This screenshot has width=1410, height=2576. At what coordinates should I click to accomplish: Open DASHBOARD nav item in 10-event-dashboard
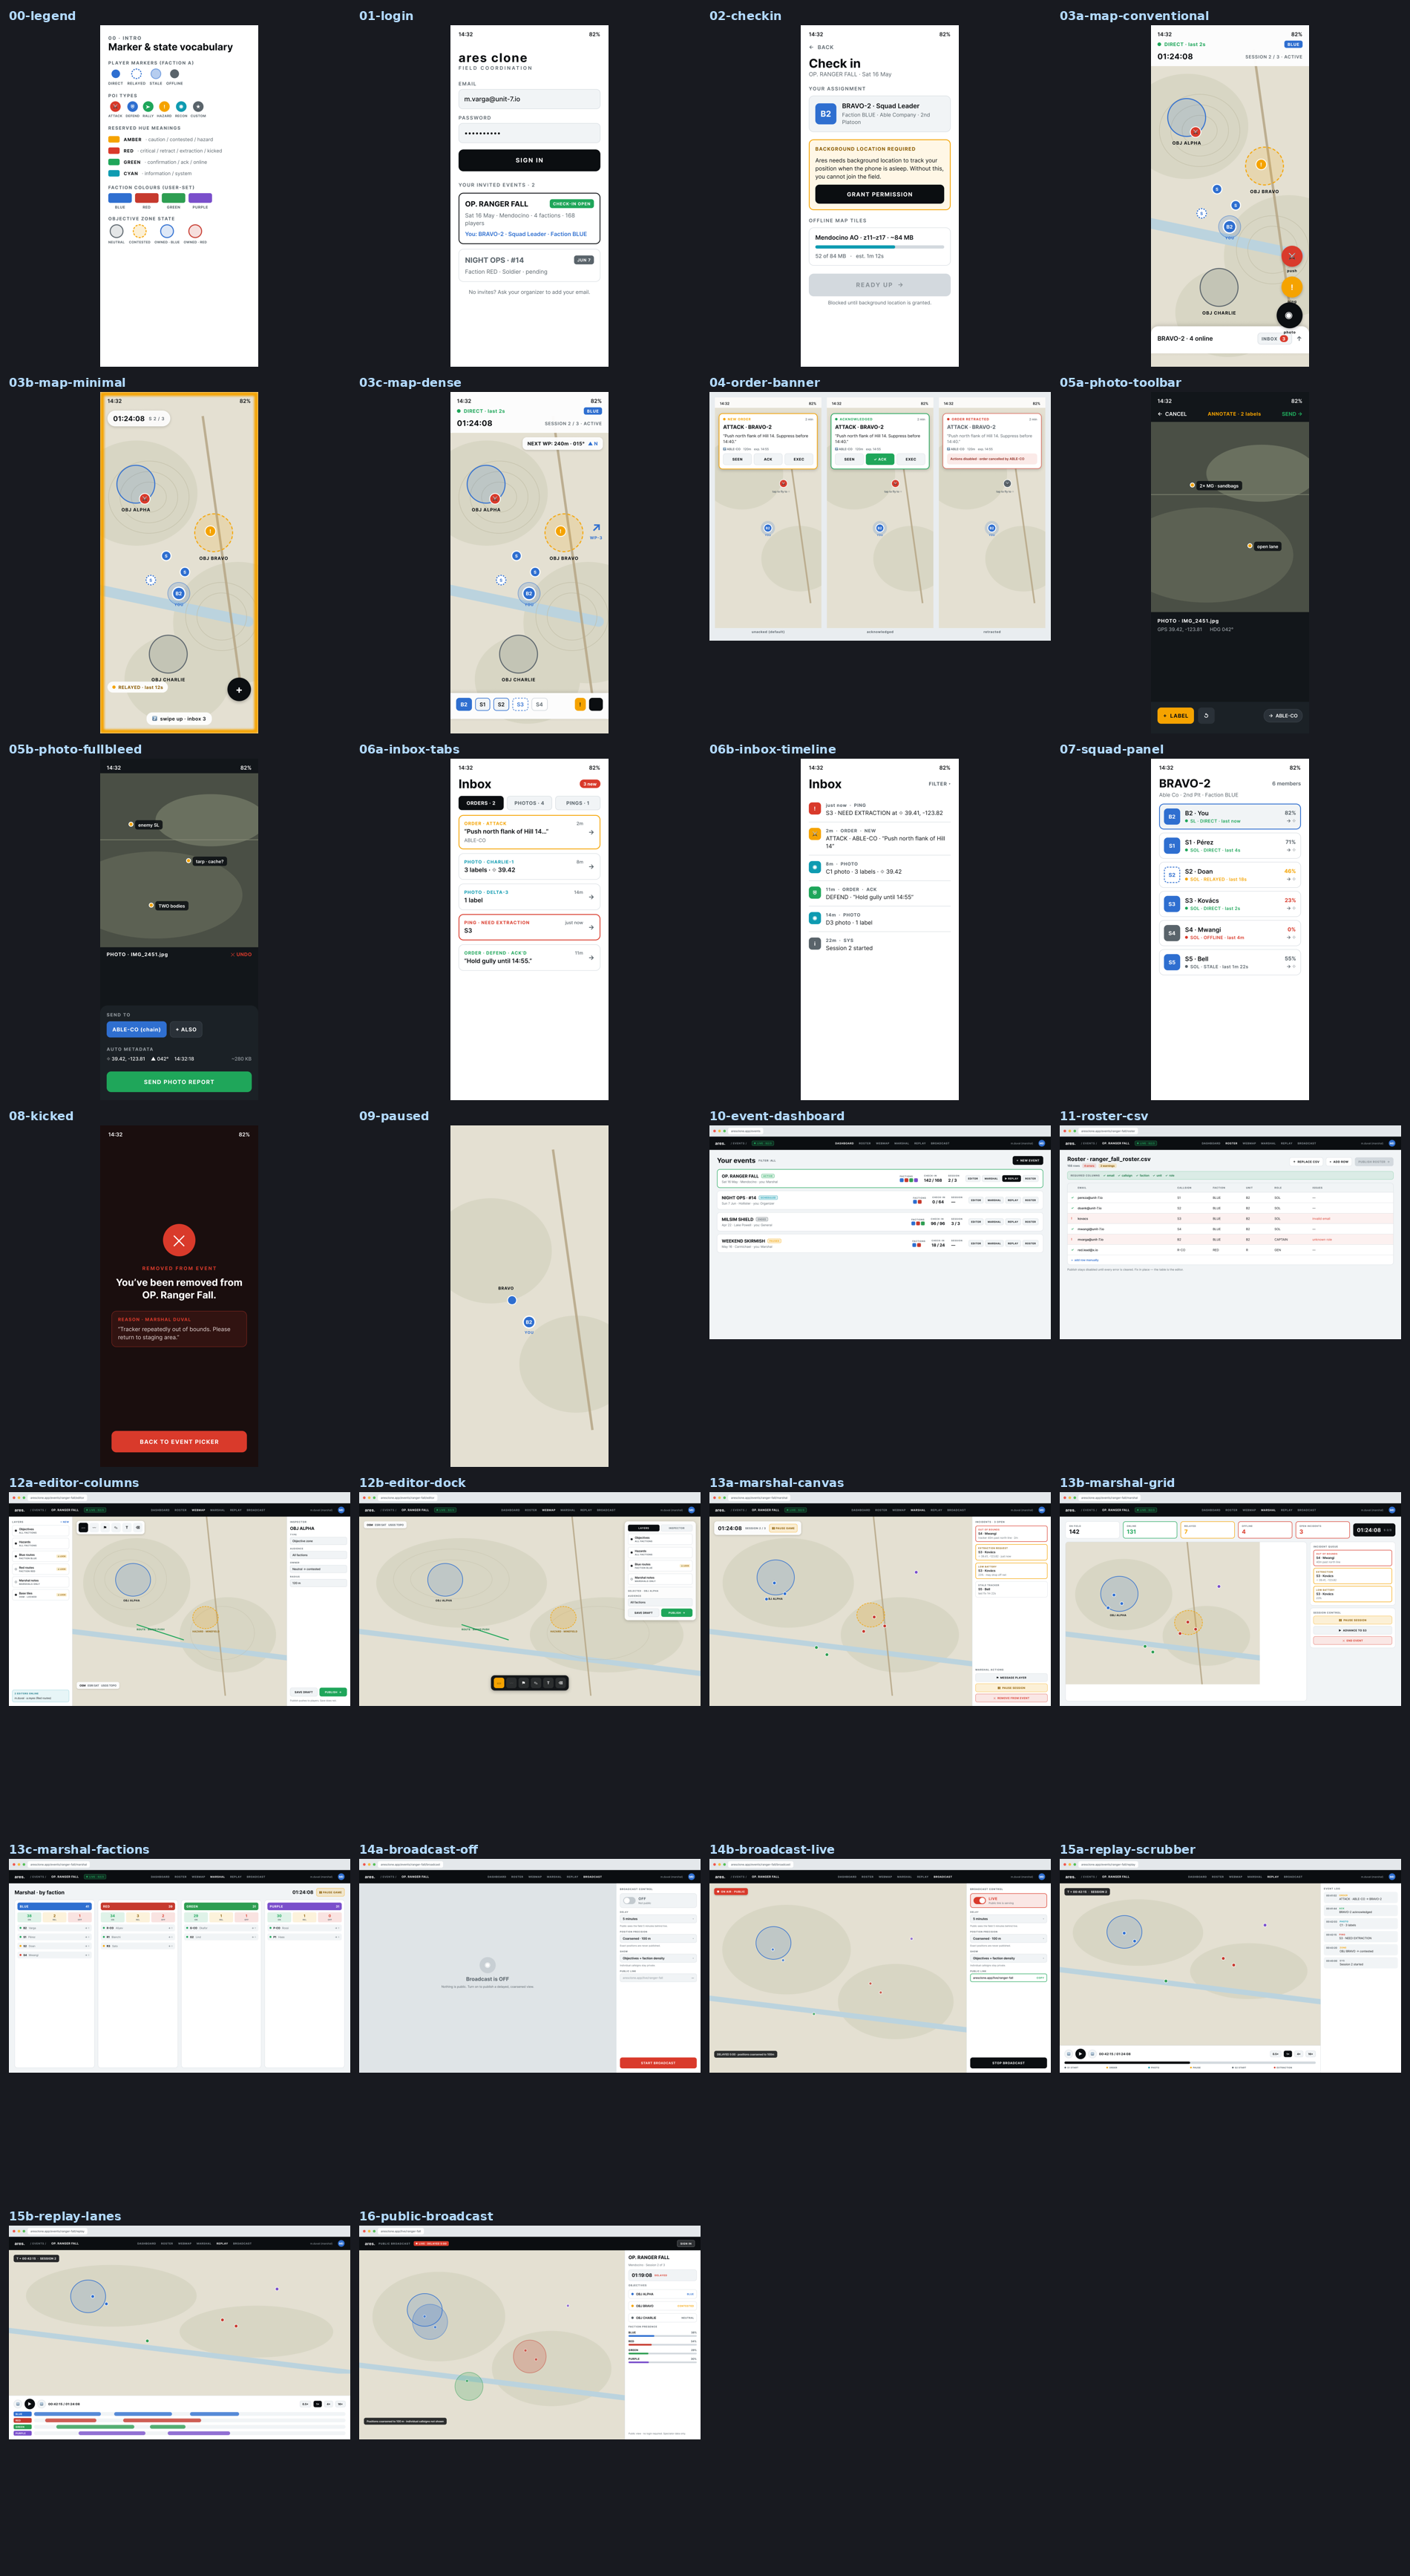pos(845,1143)
